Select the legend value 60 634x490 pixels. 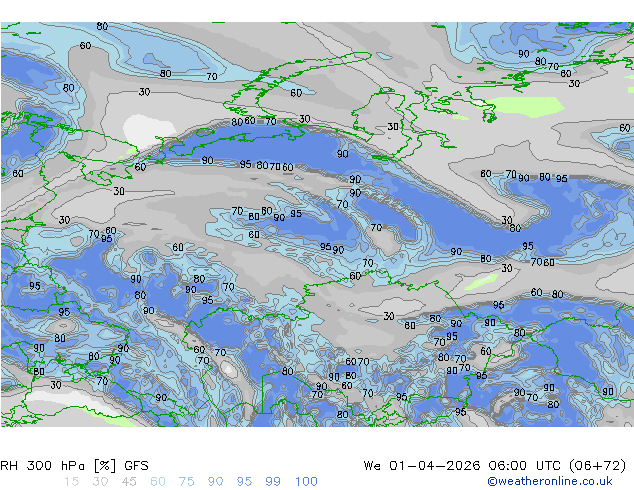158,482
